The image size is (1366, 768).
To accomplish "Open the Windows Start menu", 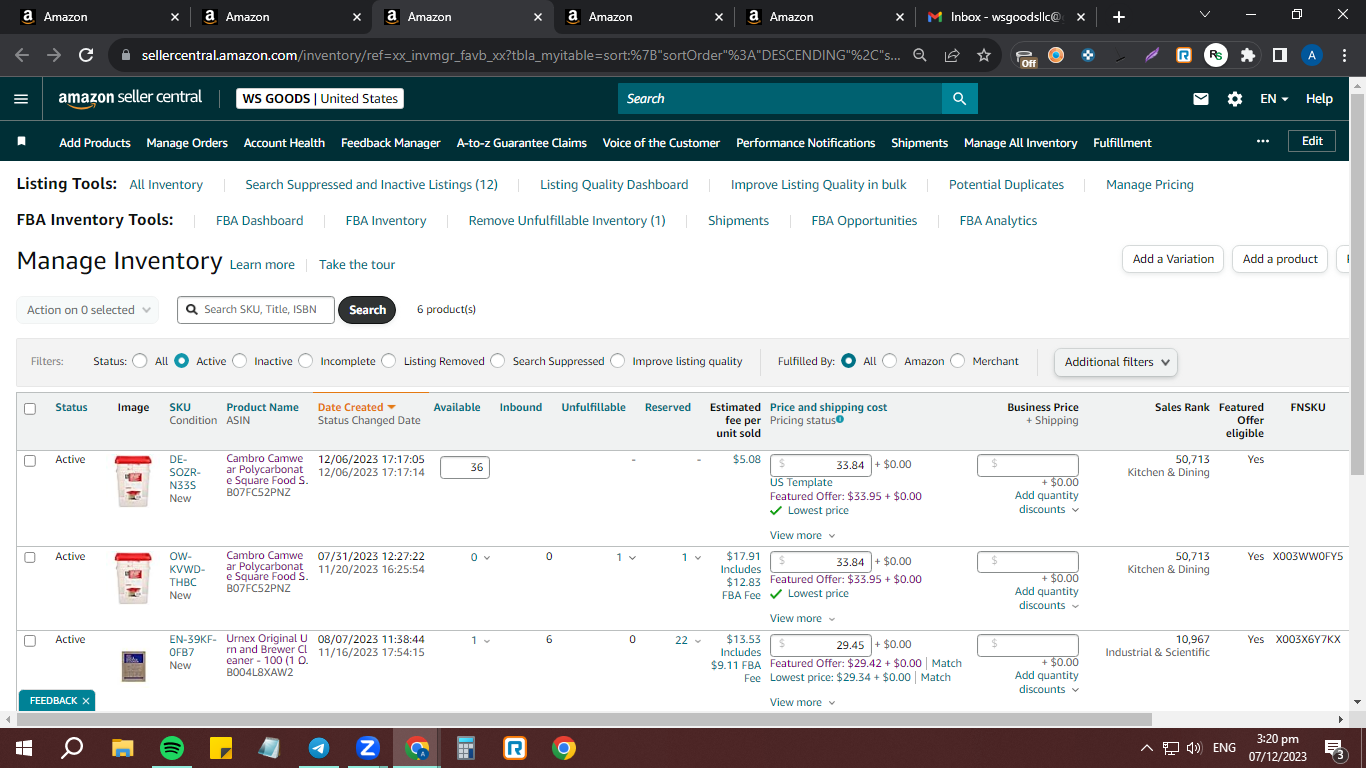I will click(24, 748).
